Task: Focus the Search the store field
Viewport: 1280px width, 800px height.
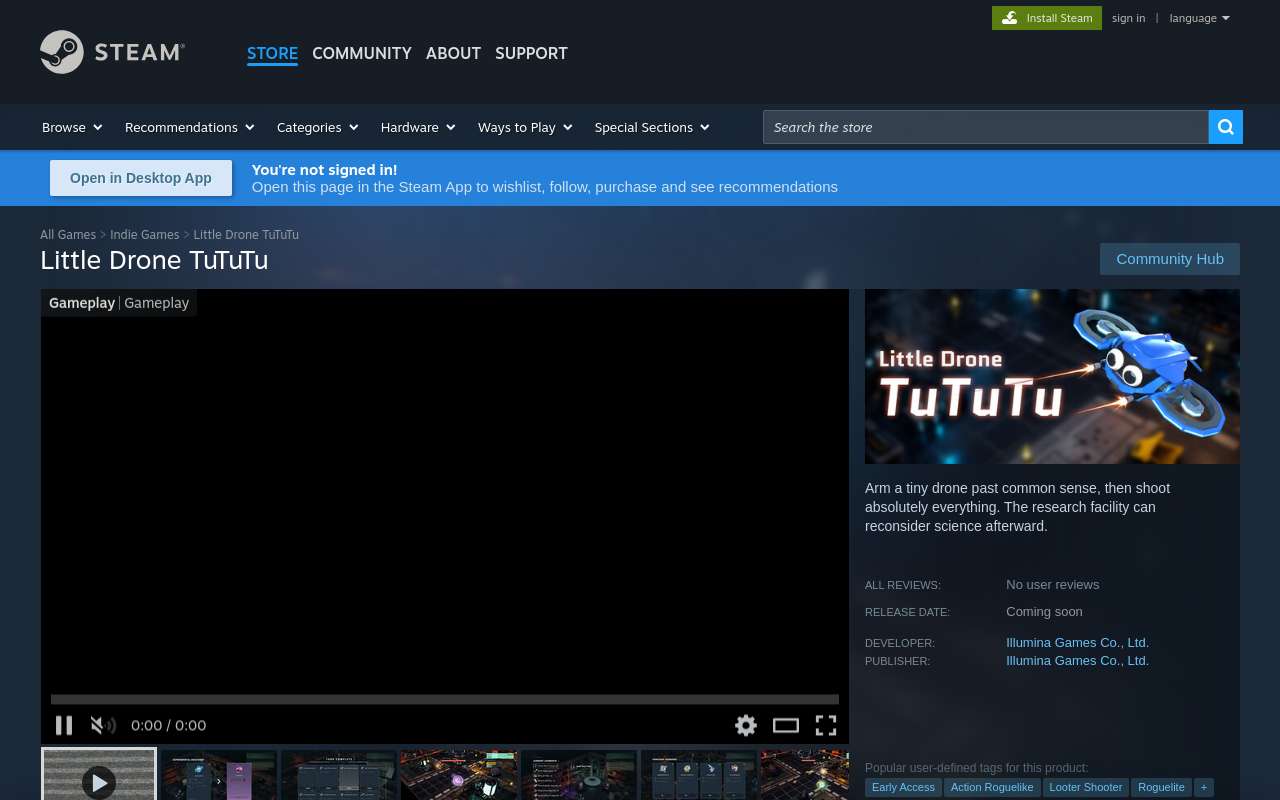Action: tap(986, 127)
